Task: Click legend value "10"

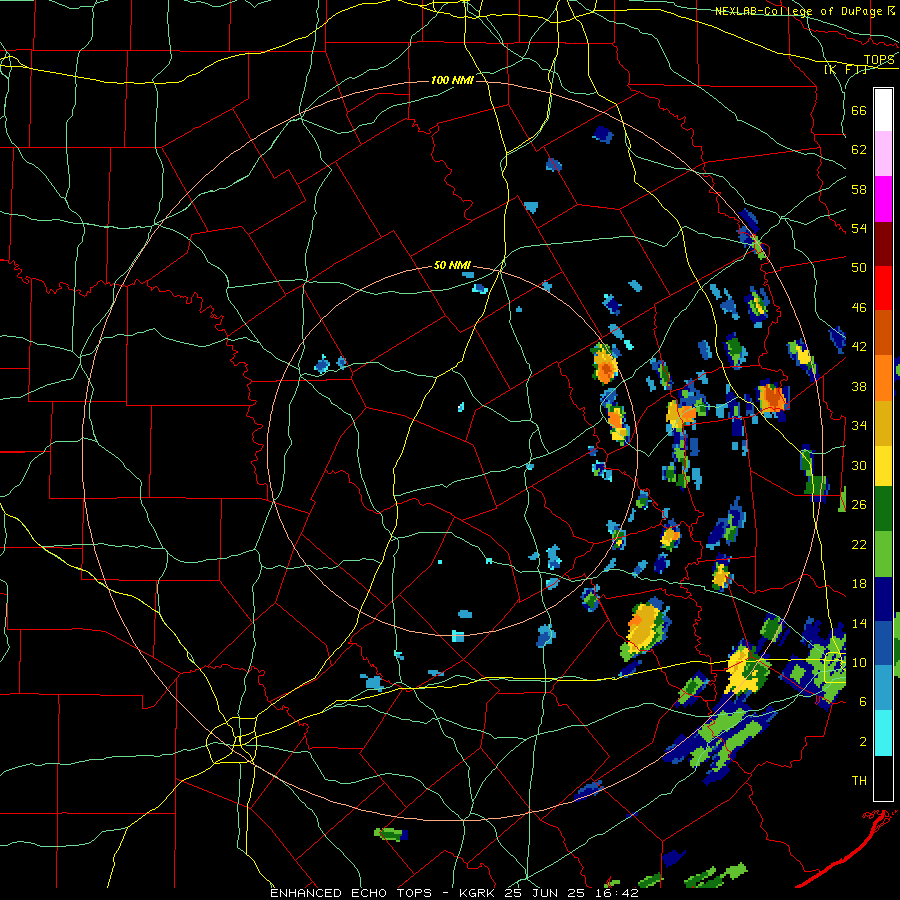Action: 859,662
